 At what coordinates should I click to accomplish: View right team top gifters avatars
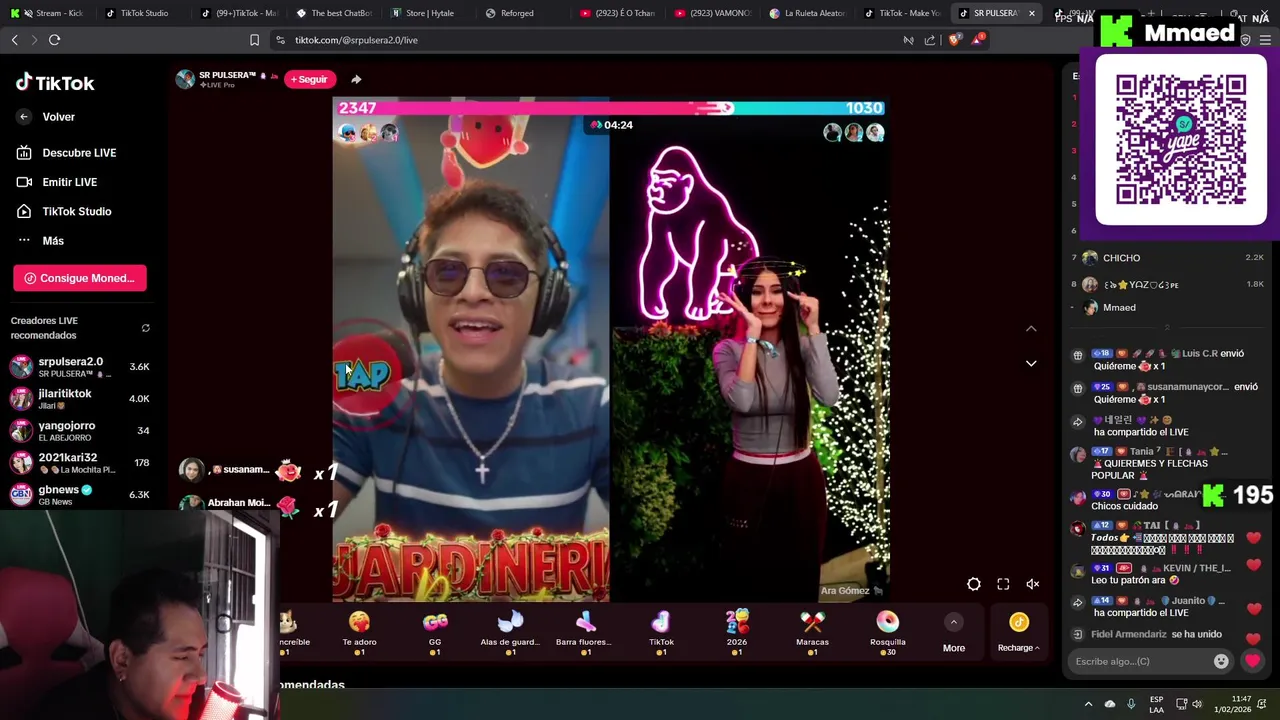[x=853, y=133]
